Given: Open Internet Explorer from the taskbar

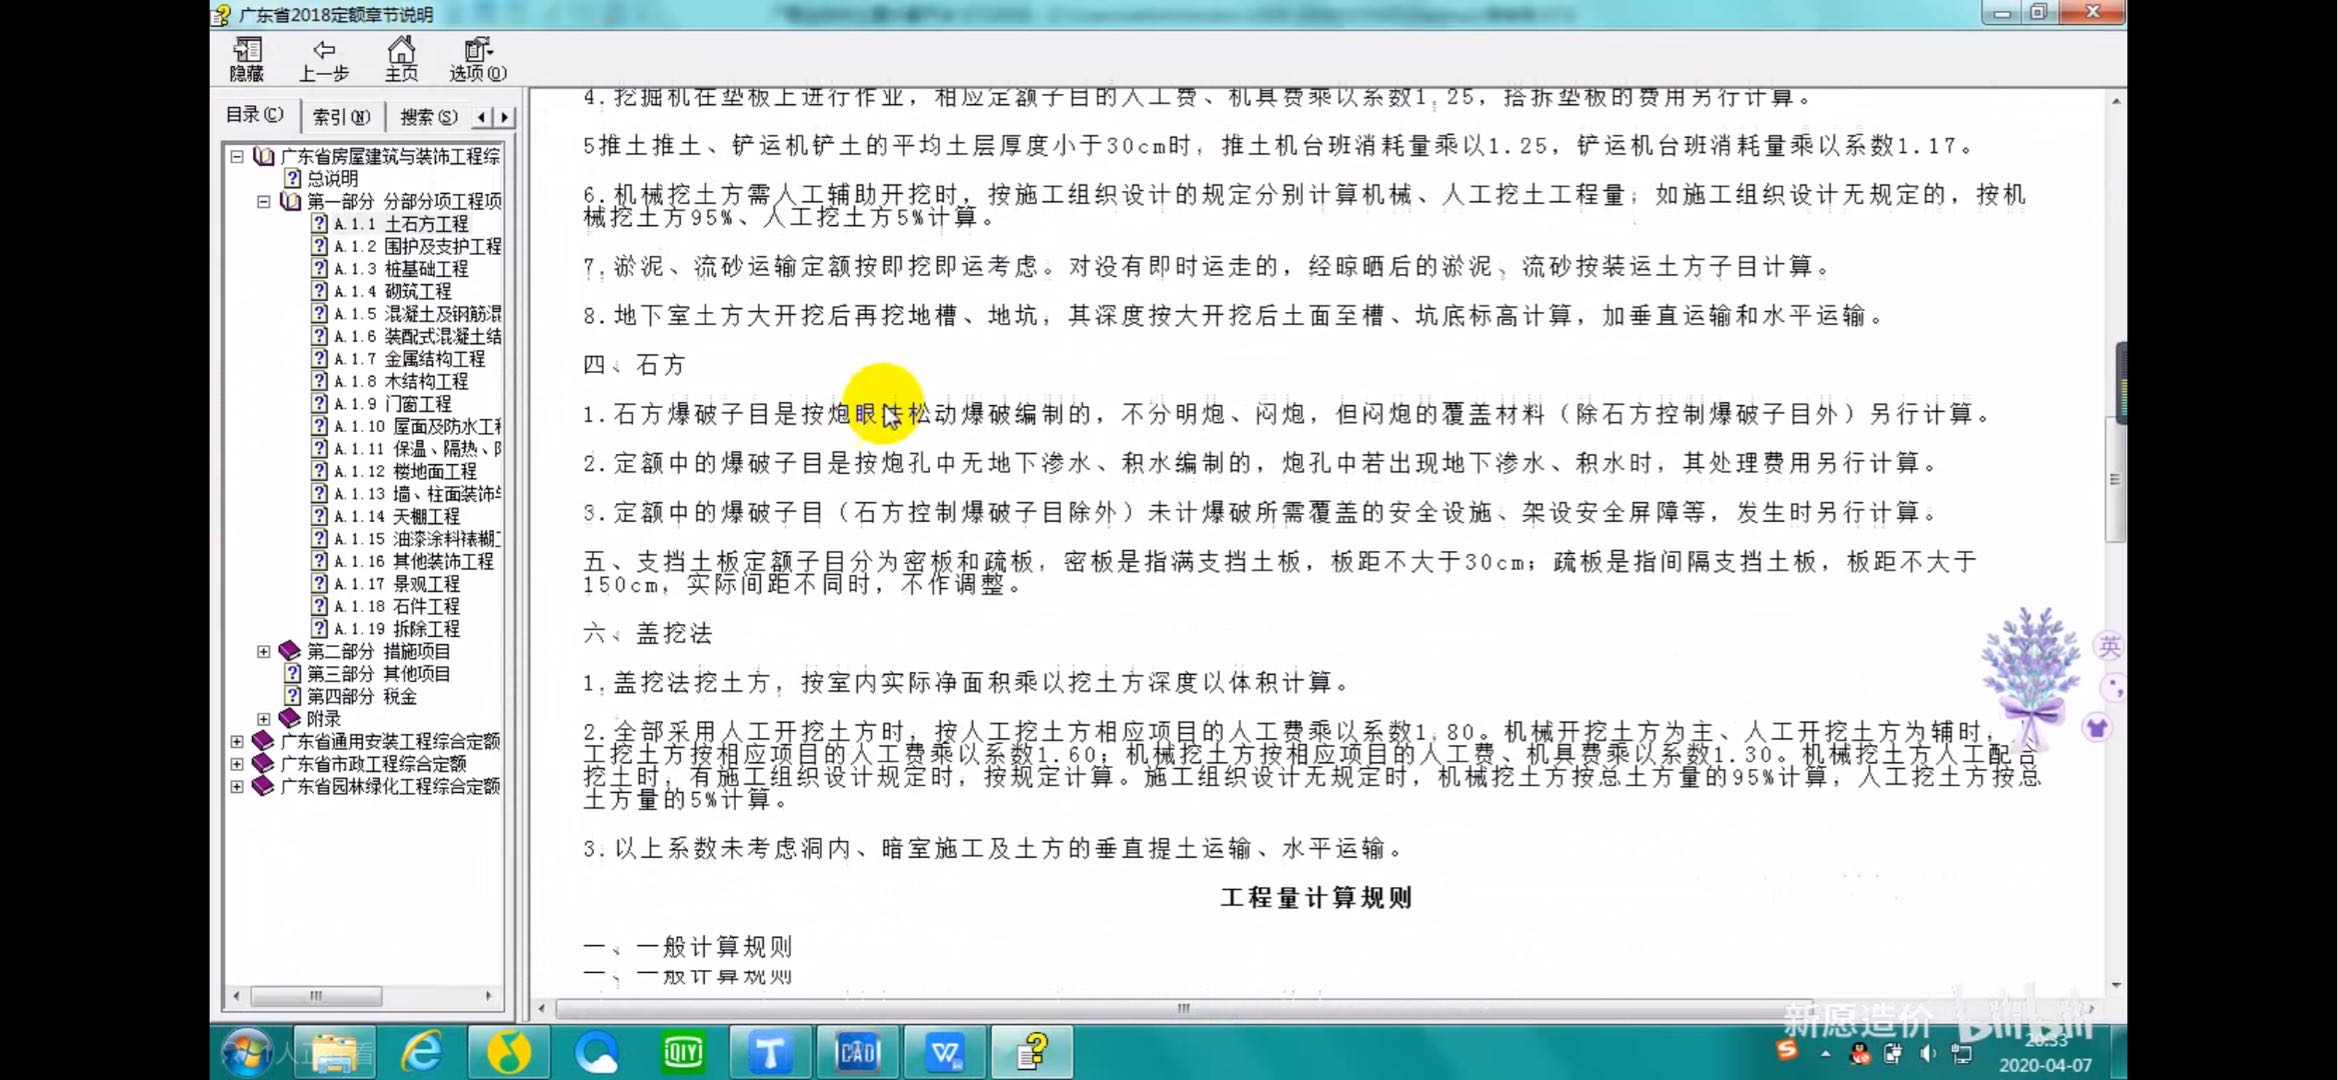Looking at the screenshot, I should tap(422, 1052).
